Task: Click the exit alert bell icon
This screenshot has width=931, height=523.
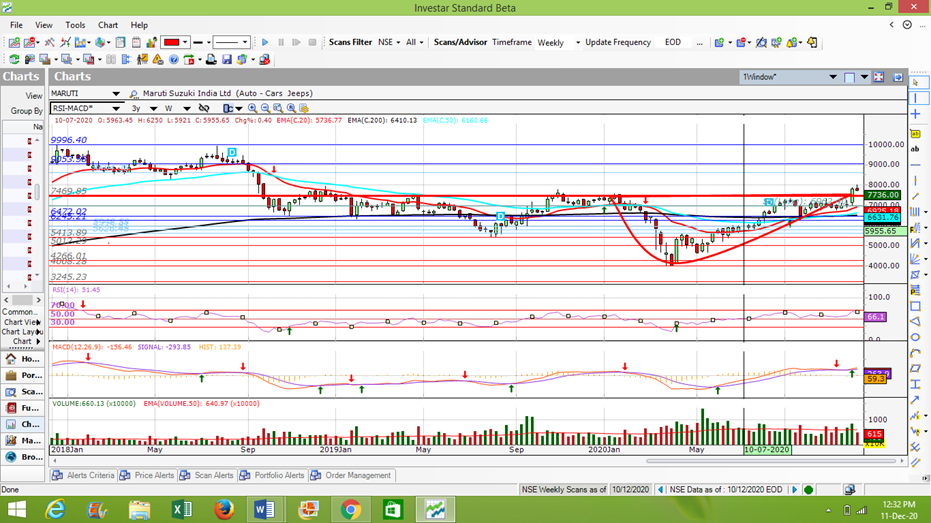Action: point(812,42)
